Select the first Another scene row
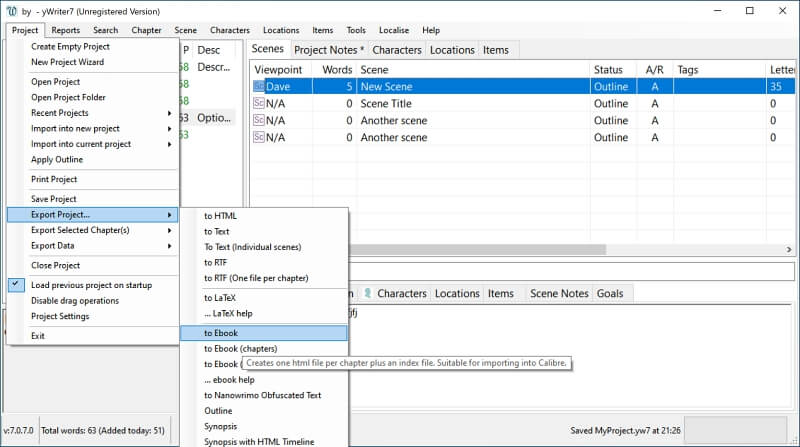Viewport: 800px width, 447px height. click(522, 120)
